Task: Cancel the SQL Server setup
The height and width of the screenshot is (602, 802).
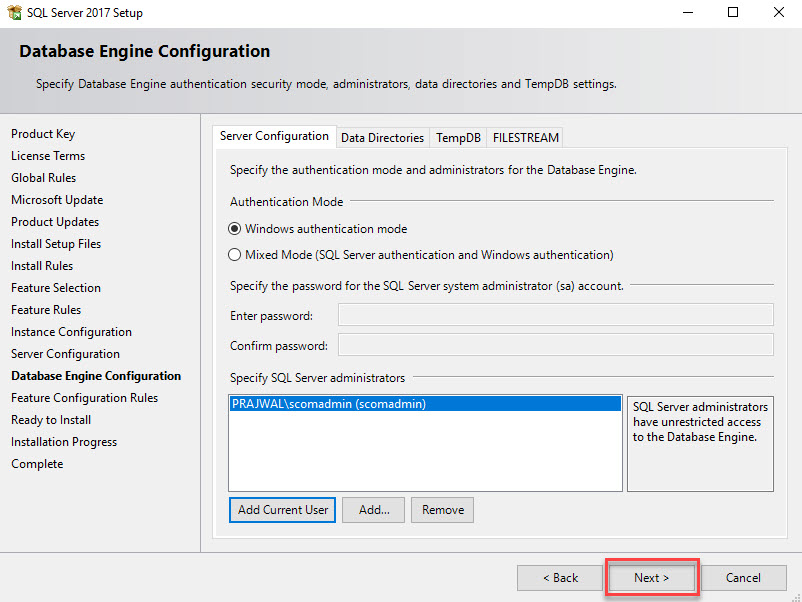Action: click(x=743, y=578)
